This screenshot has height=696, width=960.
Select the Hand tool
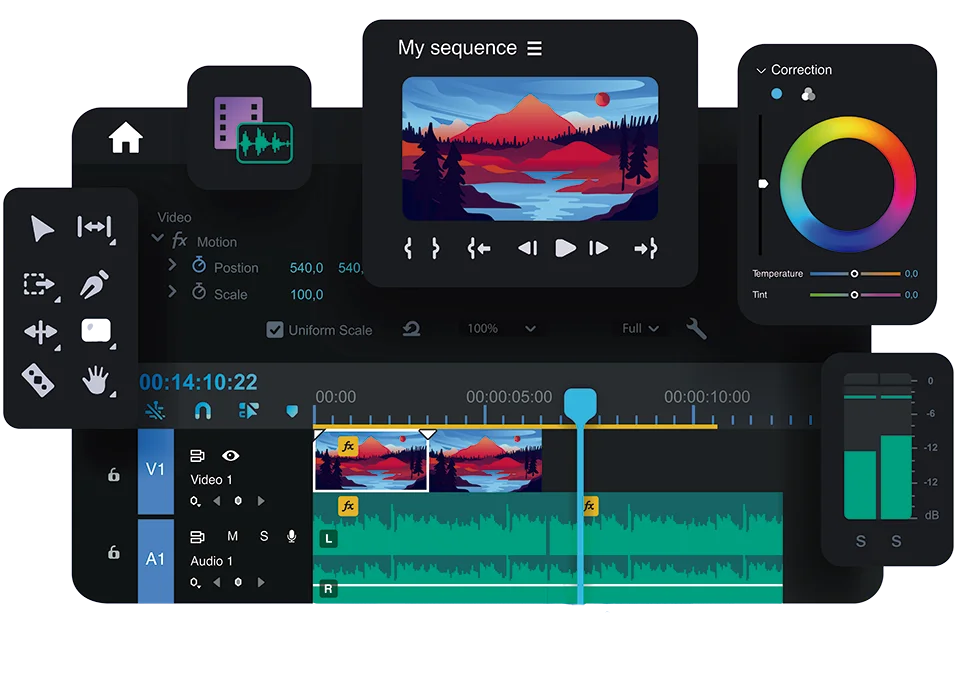[x=94, y=379]
